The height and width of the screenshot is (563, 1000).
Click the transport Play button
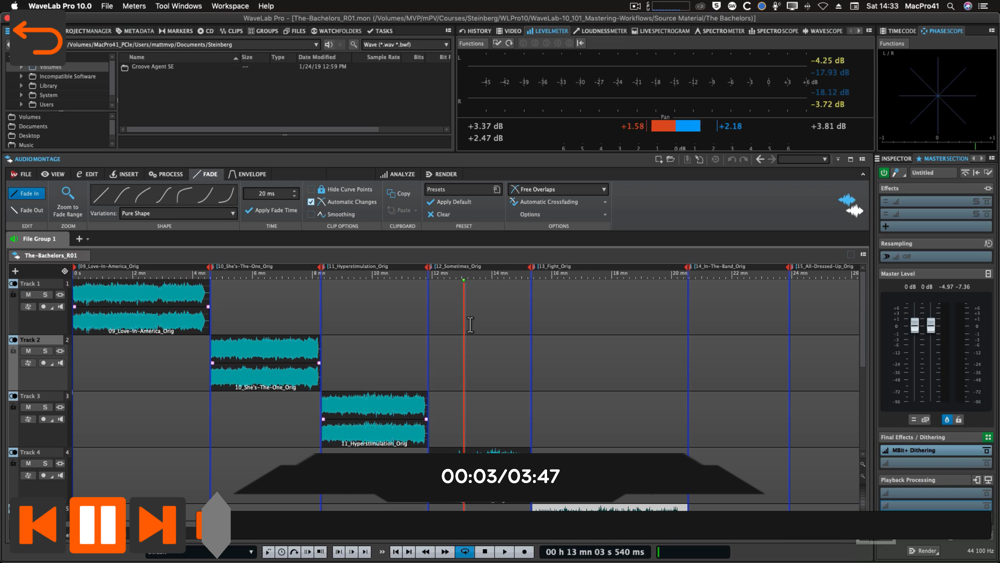point(504,552)
